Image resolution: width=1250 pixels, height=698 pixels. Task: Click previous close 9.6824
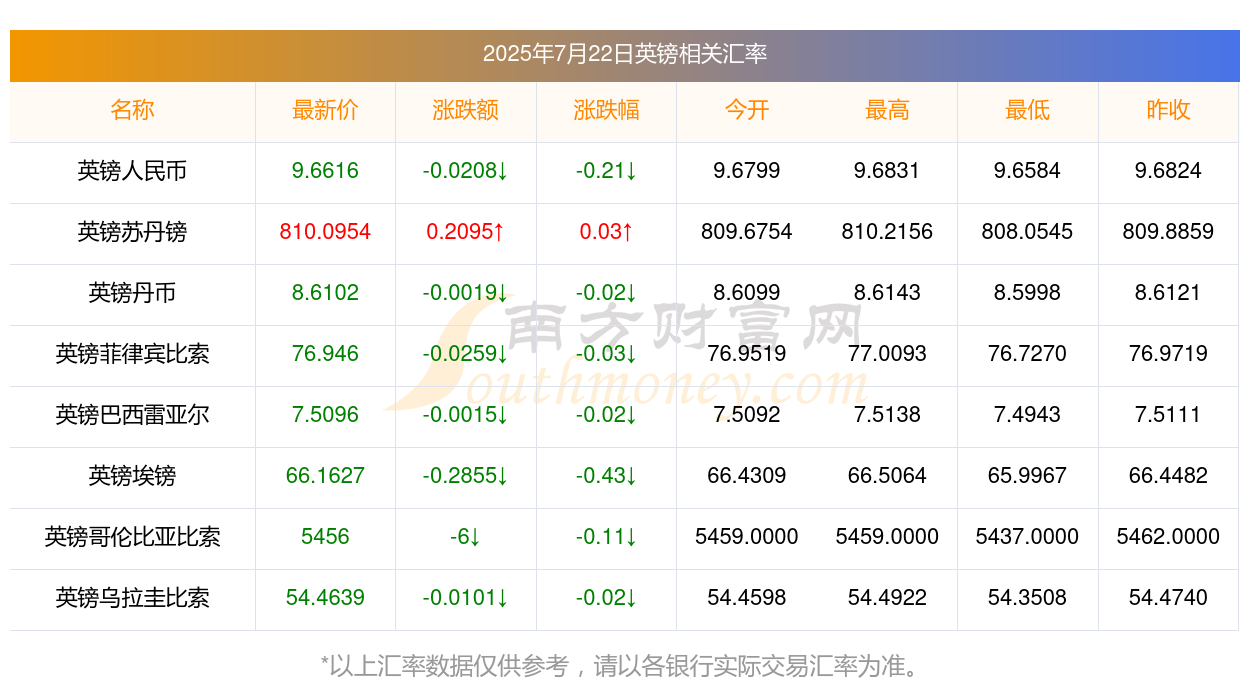[1168, 171]
